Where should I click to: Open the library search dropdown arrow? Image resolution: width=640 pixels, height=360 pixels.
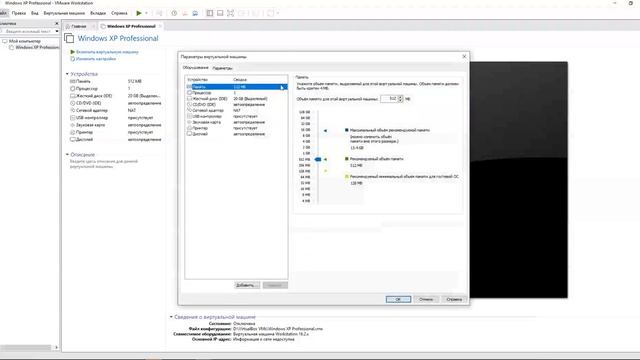[57, 31]
